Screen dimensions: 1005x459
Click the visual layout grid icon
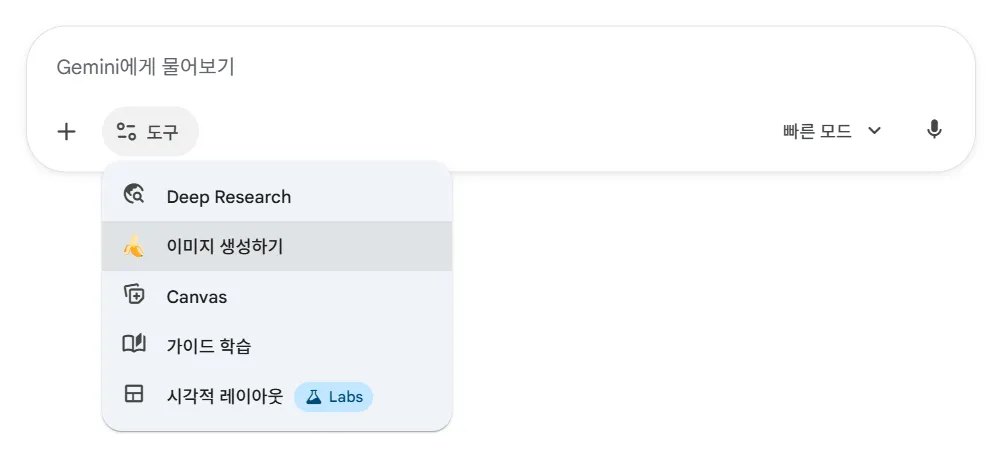coord(134,395)
